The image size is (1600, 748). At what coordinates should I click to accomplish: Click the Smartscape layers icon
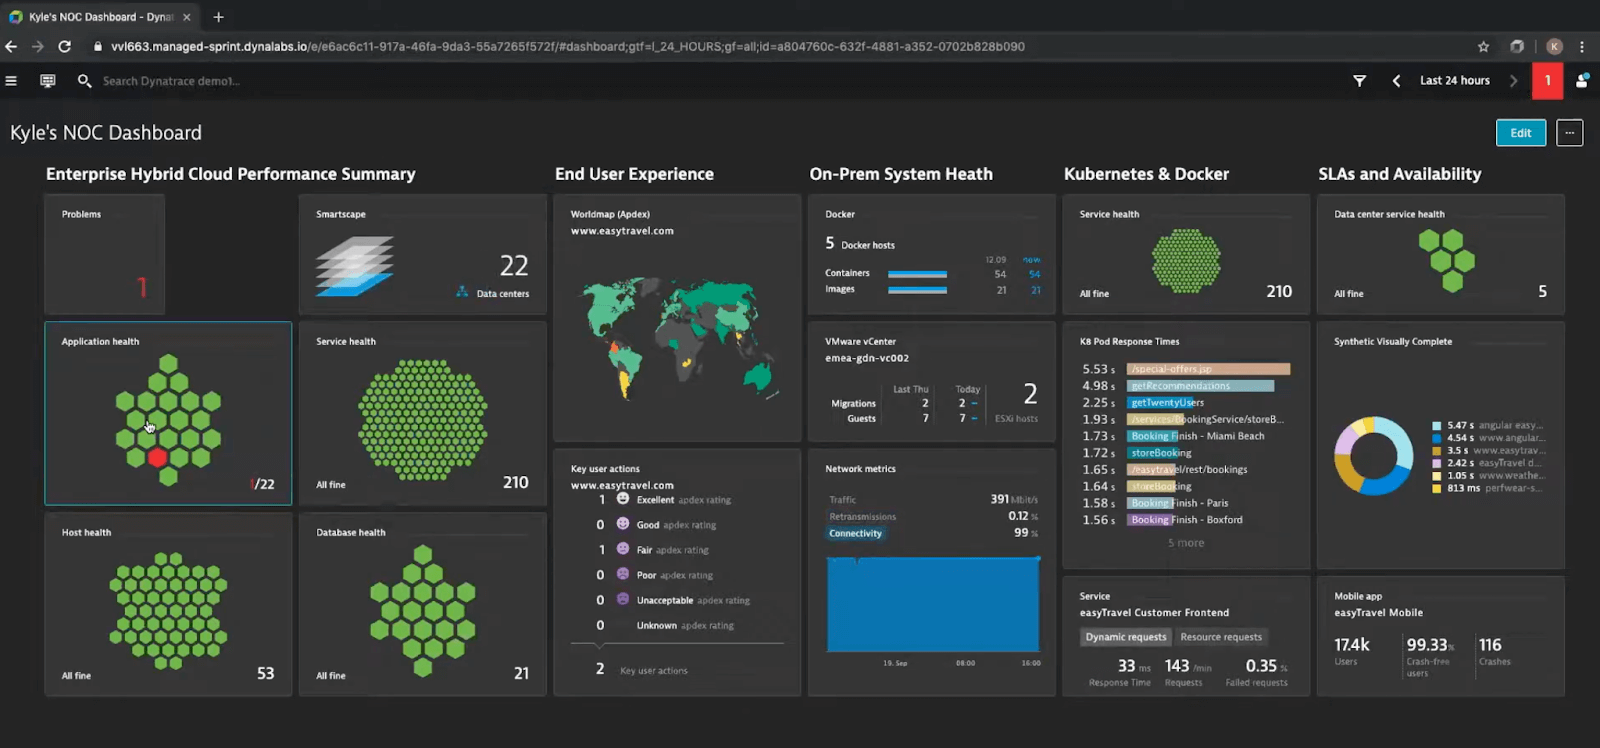[x=355, y=266]
